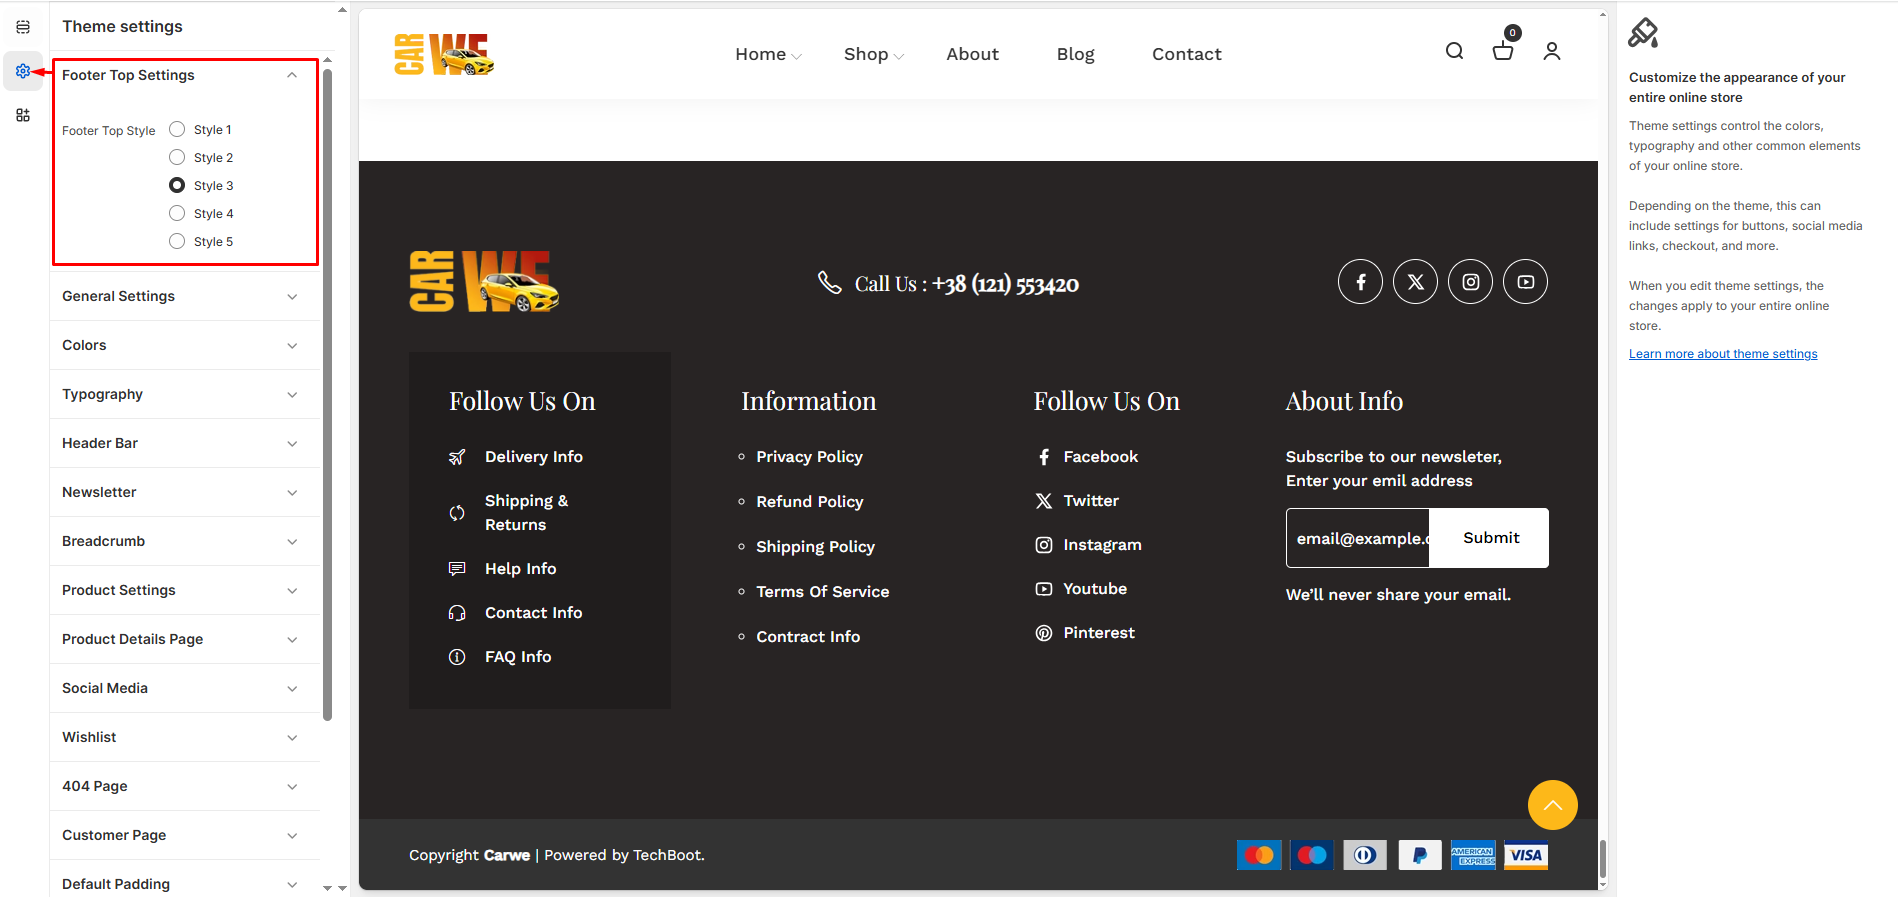Click the search magnifier icon in header

click(x=1454, y=51)
